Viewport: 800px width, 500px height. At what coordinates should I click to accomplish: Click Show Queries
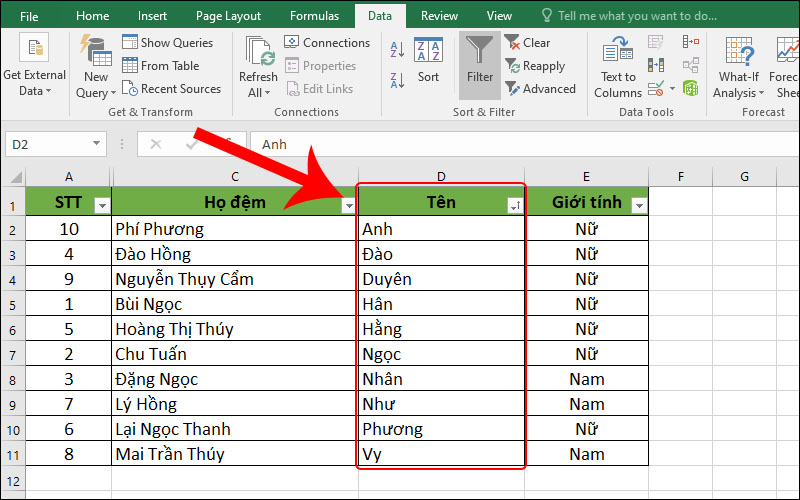point(167,42)
